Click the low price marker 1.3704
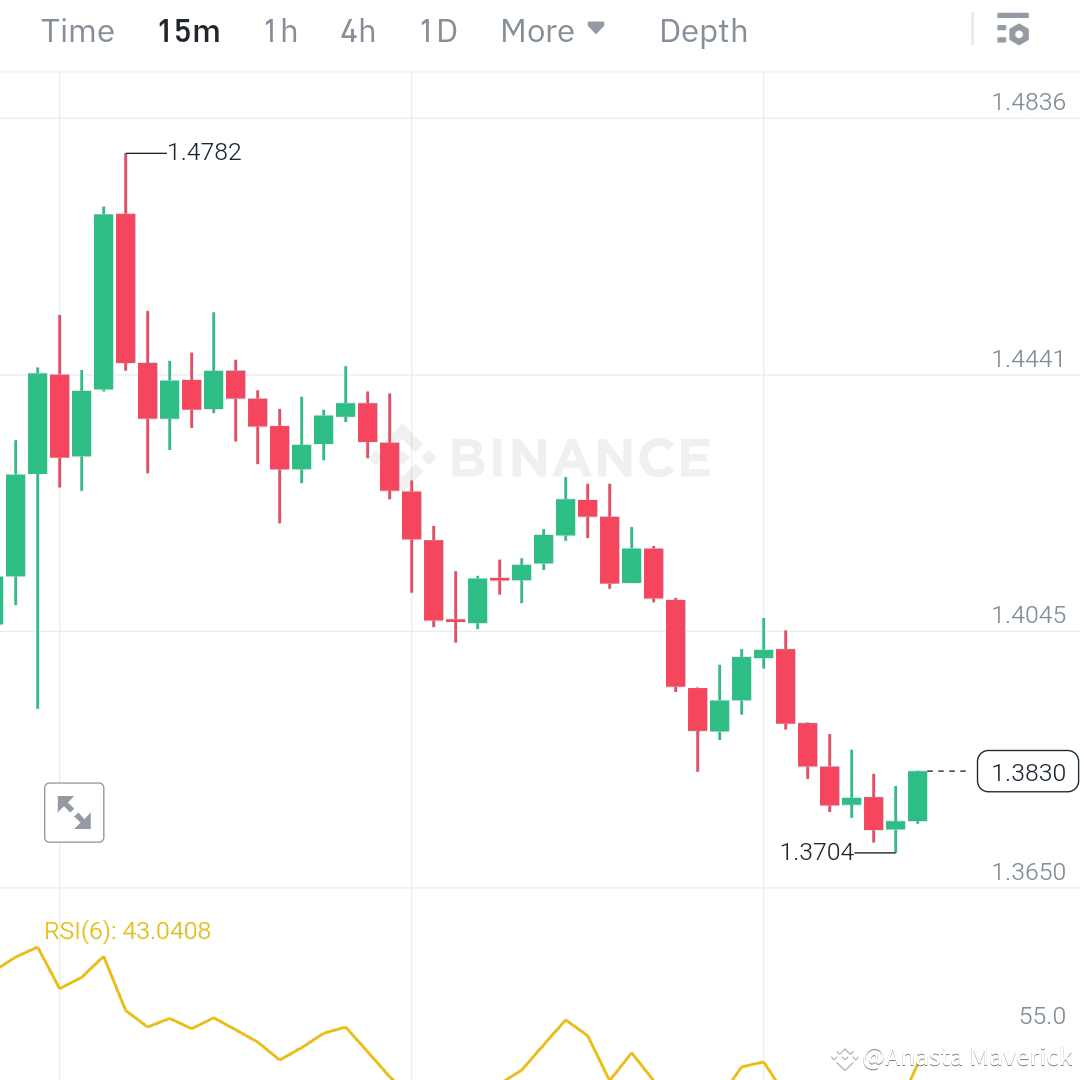The image size is (1080, 1080). (816, 852)
